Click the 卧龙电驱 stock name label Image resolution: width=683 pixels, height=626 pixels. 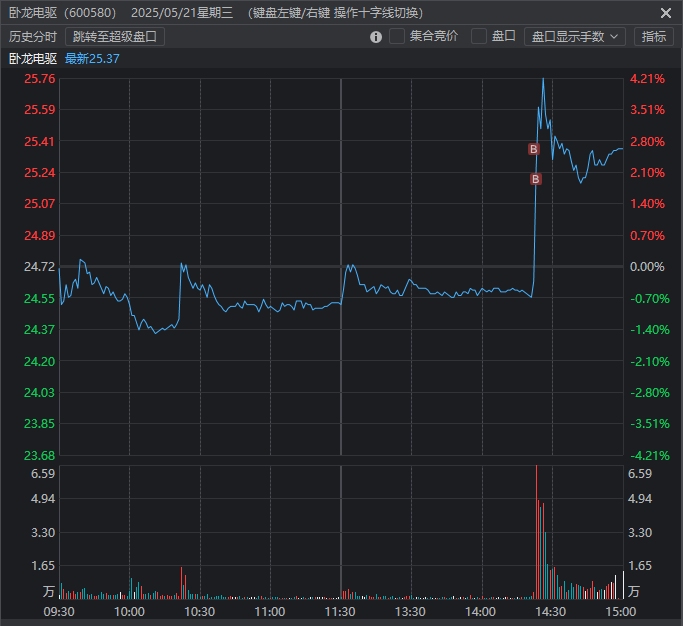click(x=33, y=58)
